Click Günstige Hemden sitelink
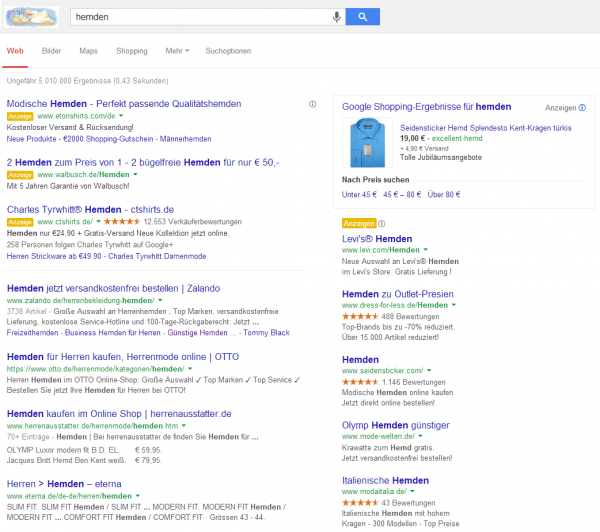The image size is (600, 532). coord(197,333)
